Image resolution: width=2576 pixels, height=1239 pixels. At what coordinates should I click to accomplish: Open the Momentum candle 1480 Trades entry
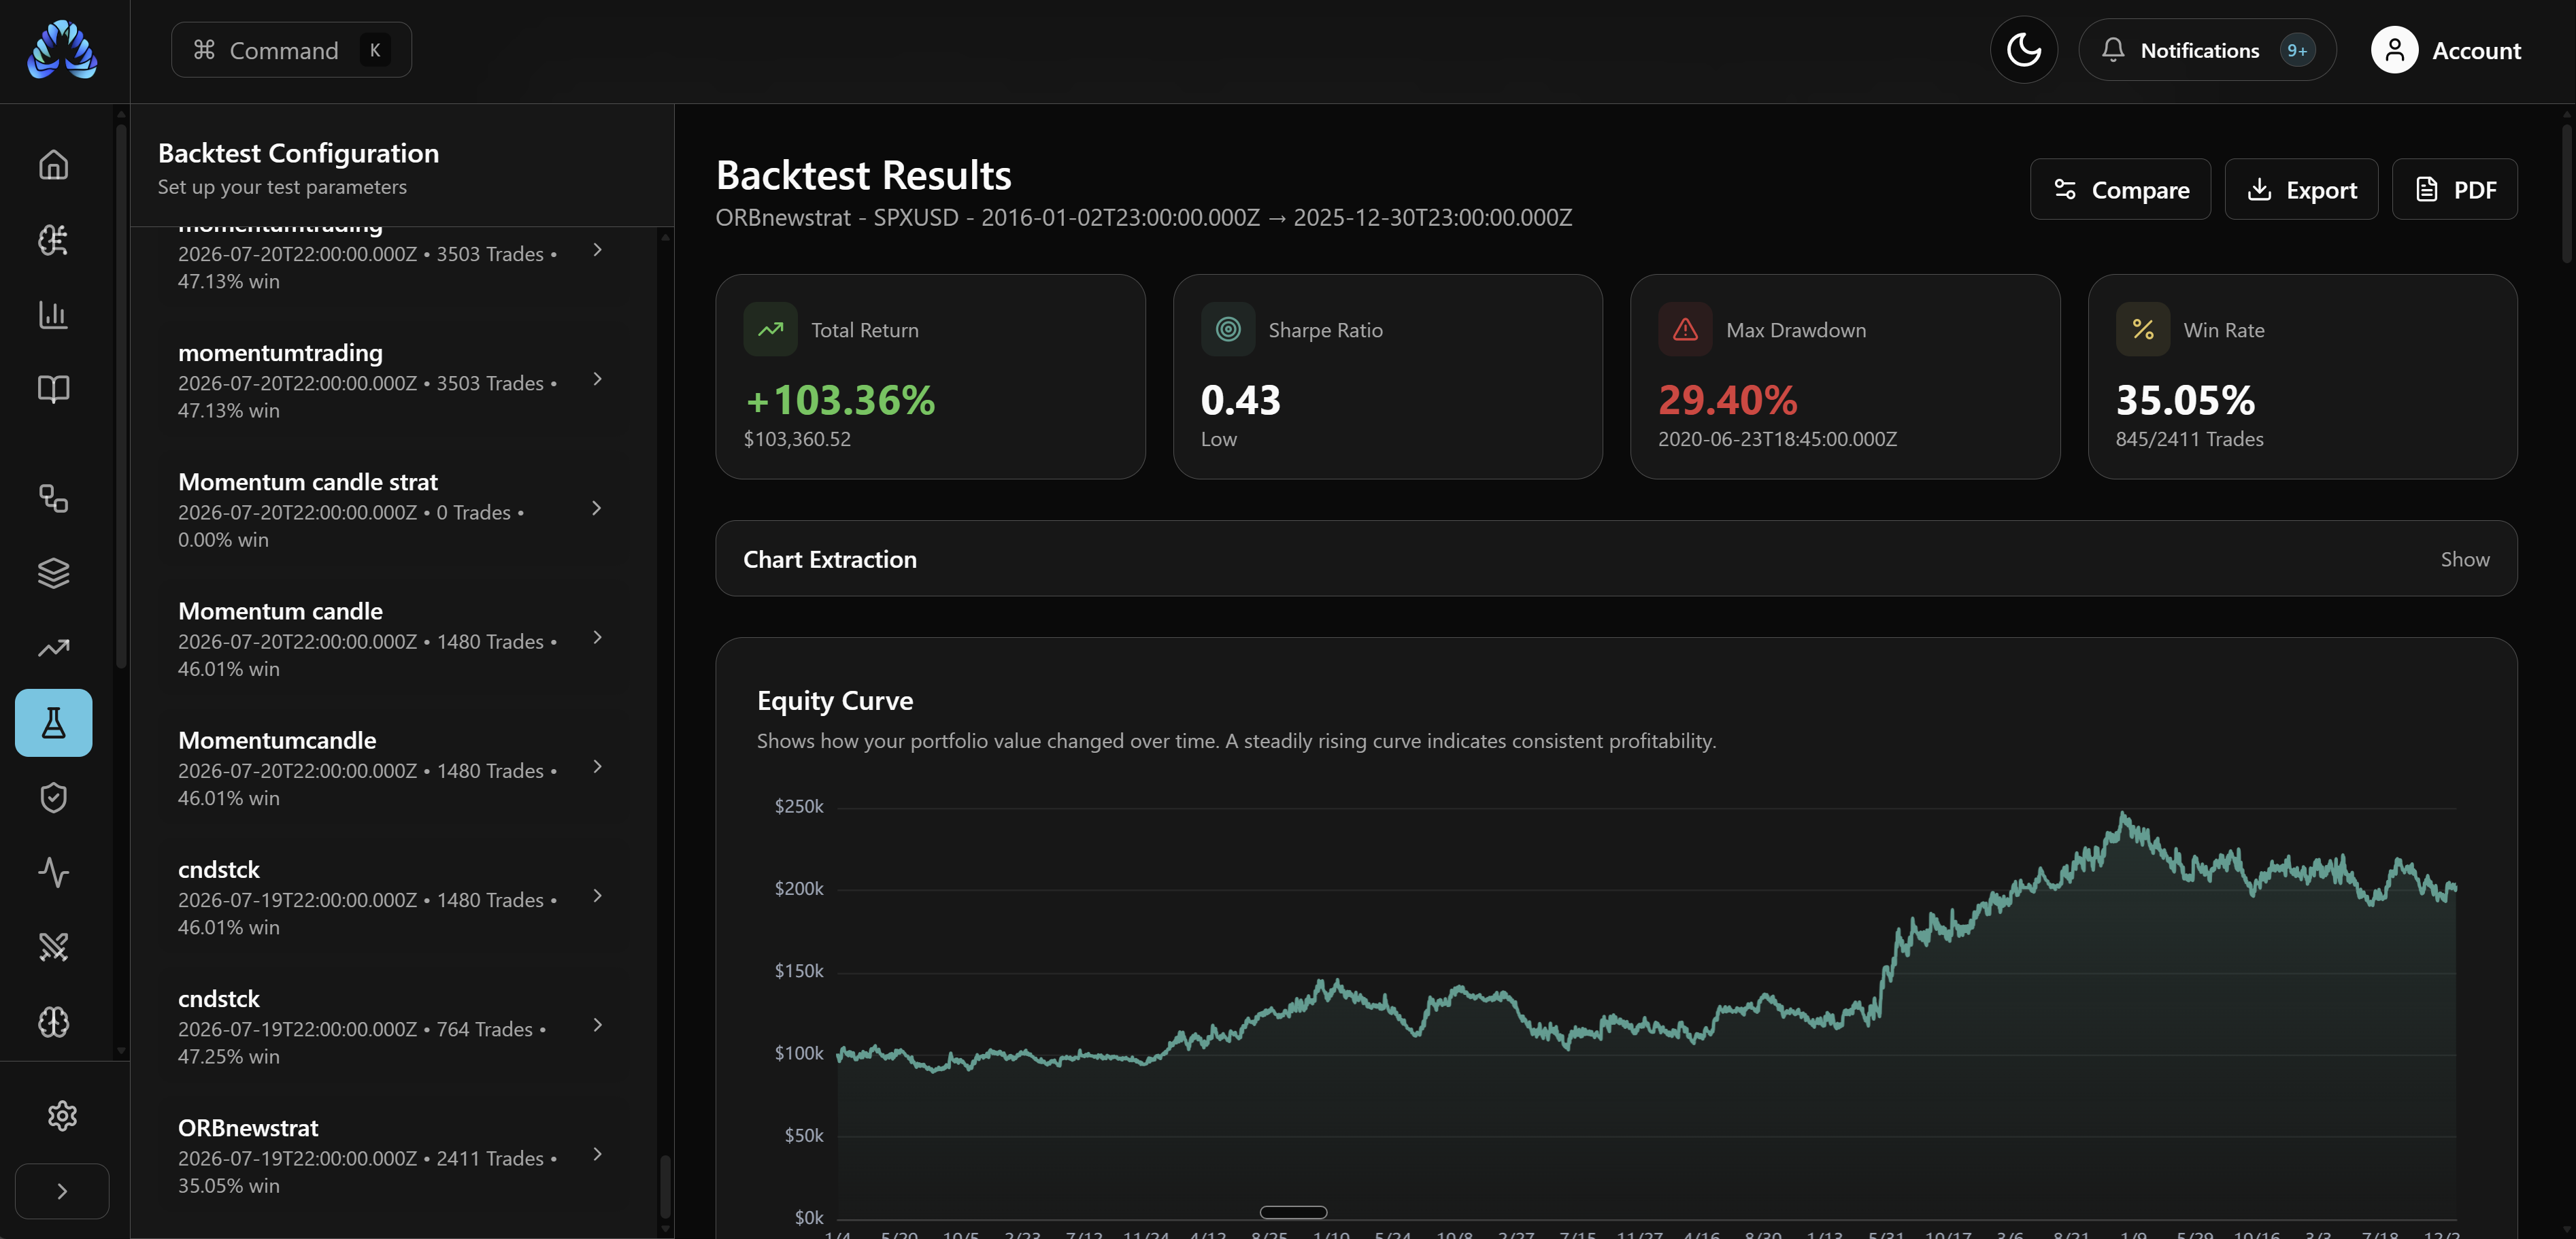pyautogui.click(x=394, y=639)
